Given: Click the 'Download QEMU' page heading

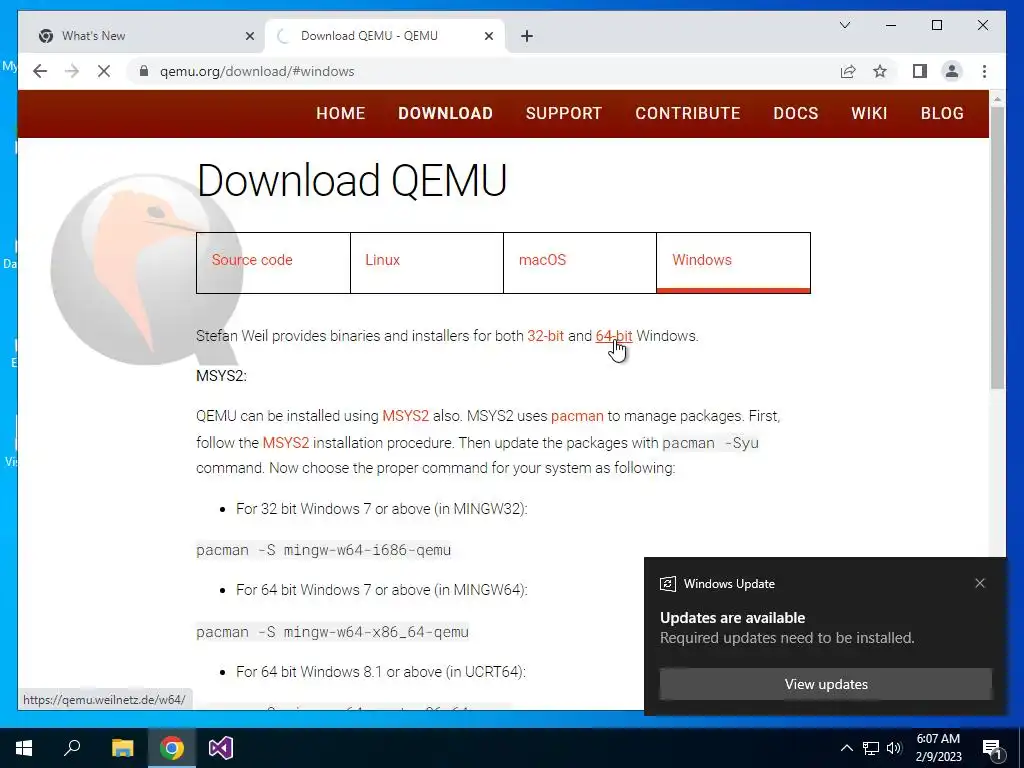Looking at the screenshot, I should tap(351, 180).
